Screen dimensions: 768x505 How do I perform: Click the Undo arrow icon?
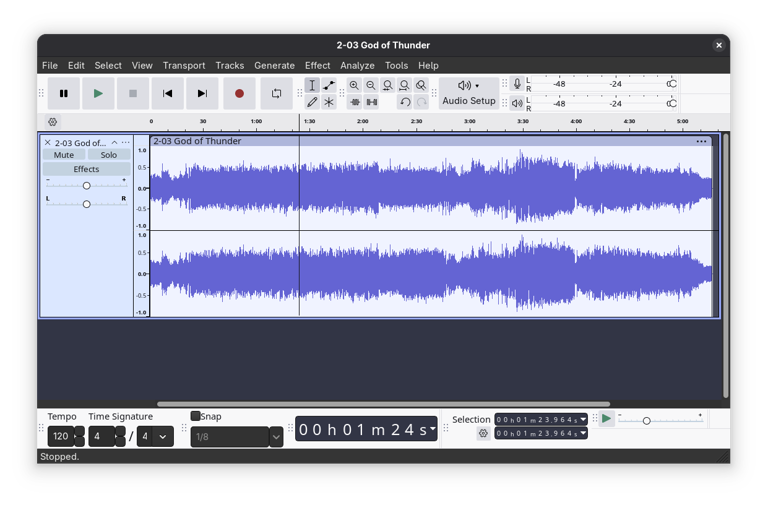[405, 102]
